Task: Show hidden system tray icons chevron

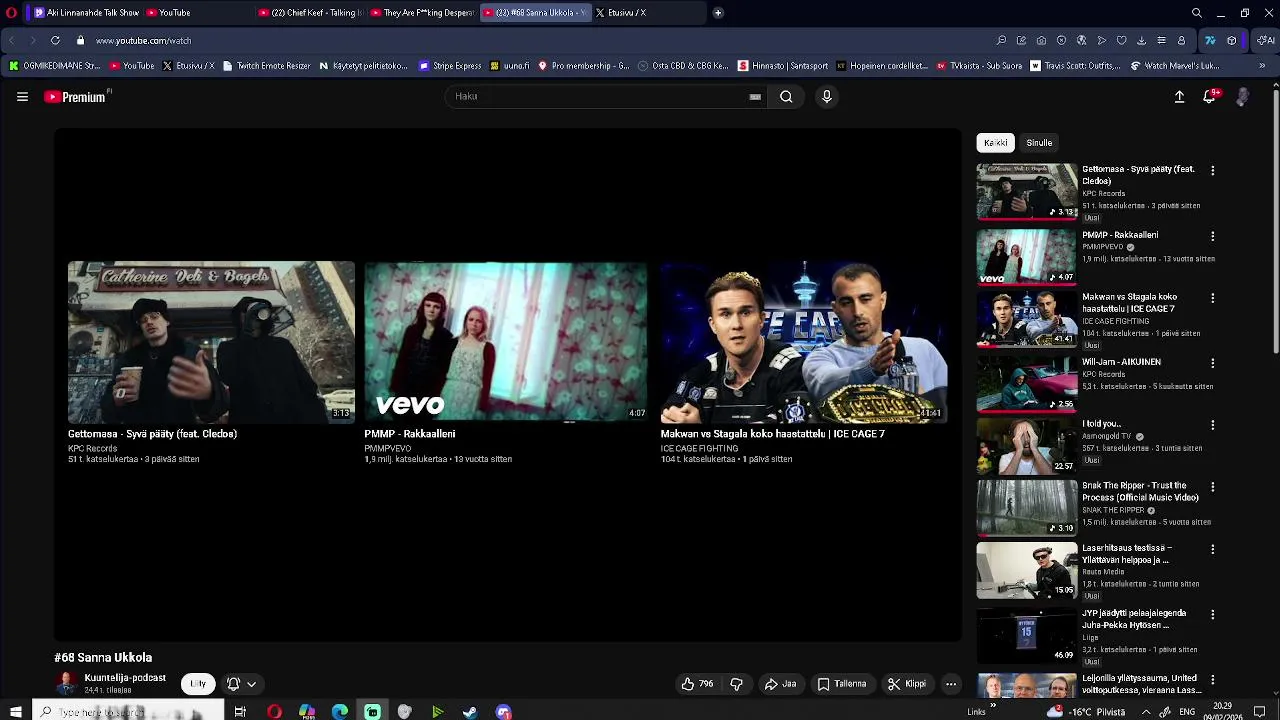Action: 1146,712
